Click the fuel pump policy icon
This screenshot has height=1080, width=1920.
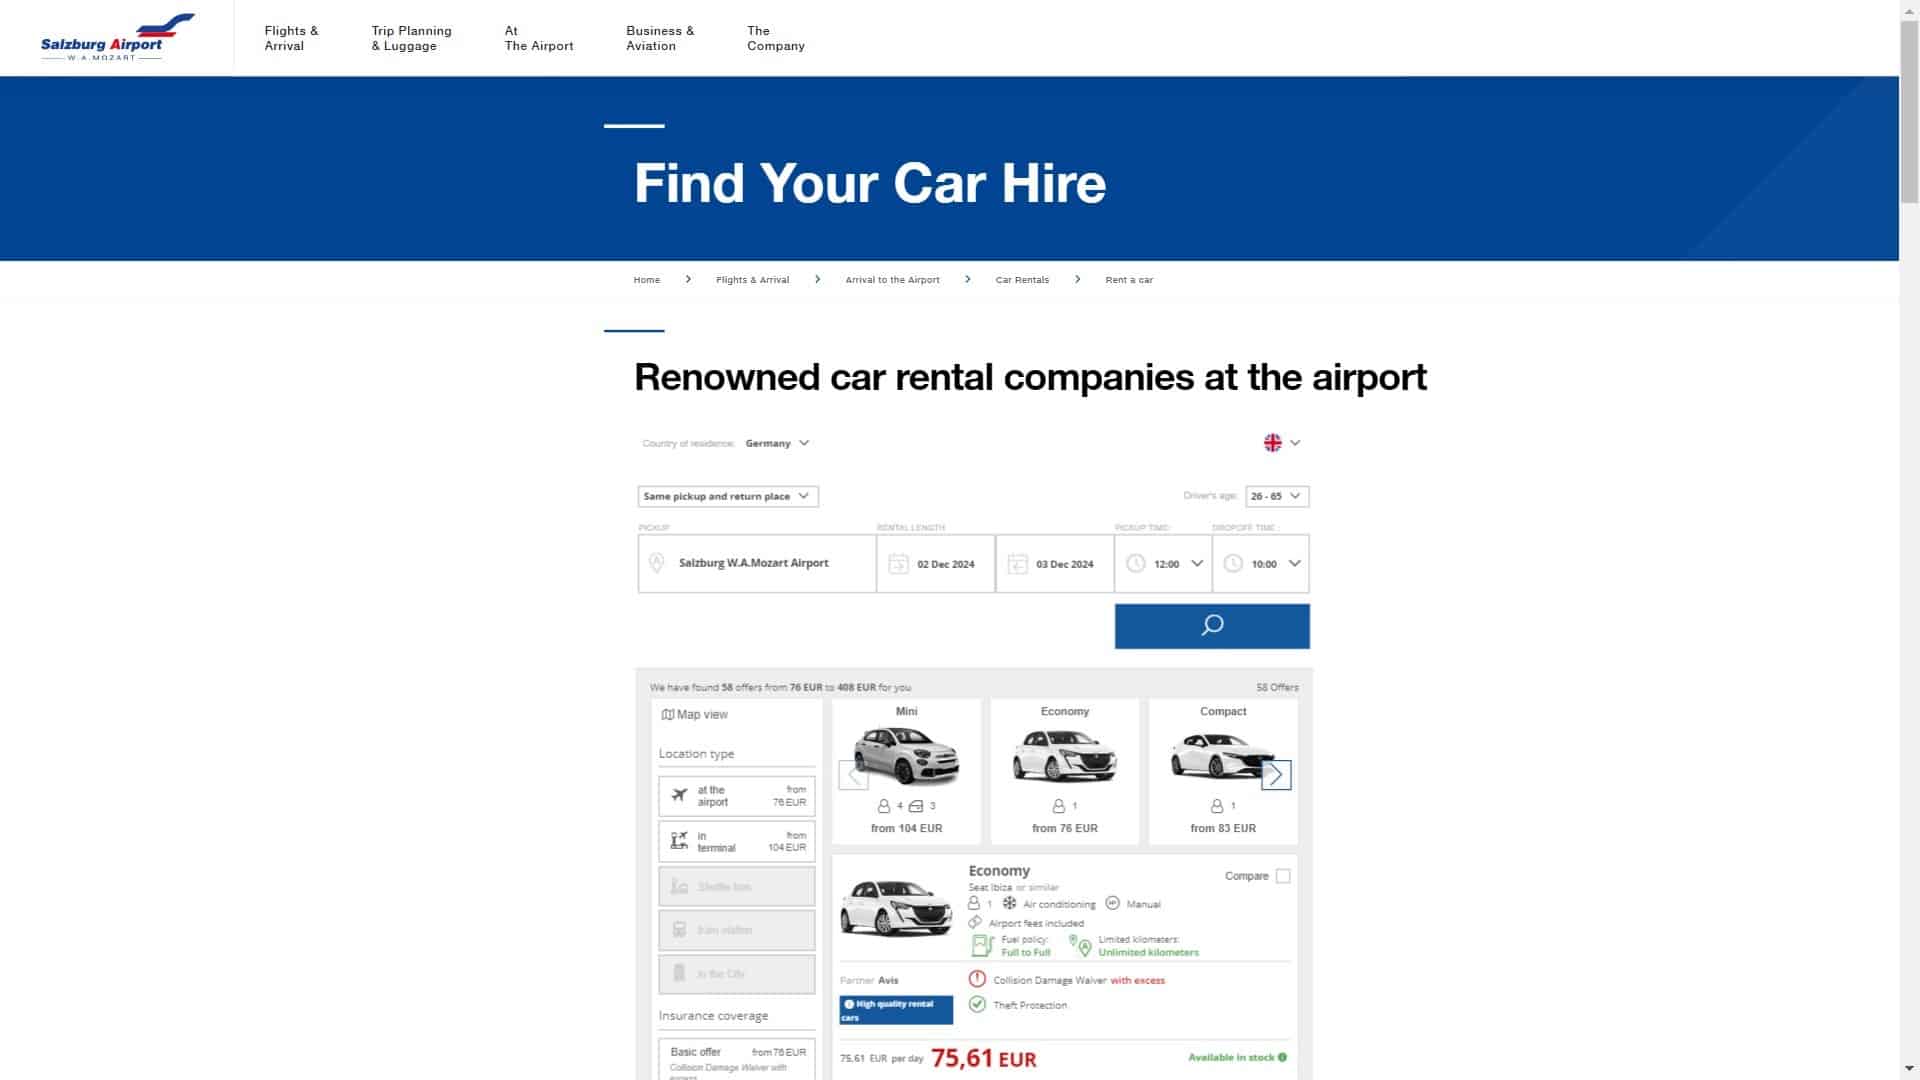(982, 945)
